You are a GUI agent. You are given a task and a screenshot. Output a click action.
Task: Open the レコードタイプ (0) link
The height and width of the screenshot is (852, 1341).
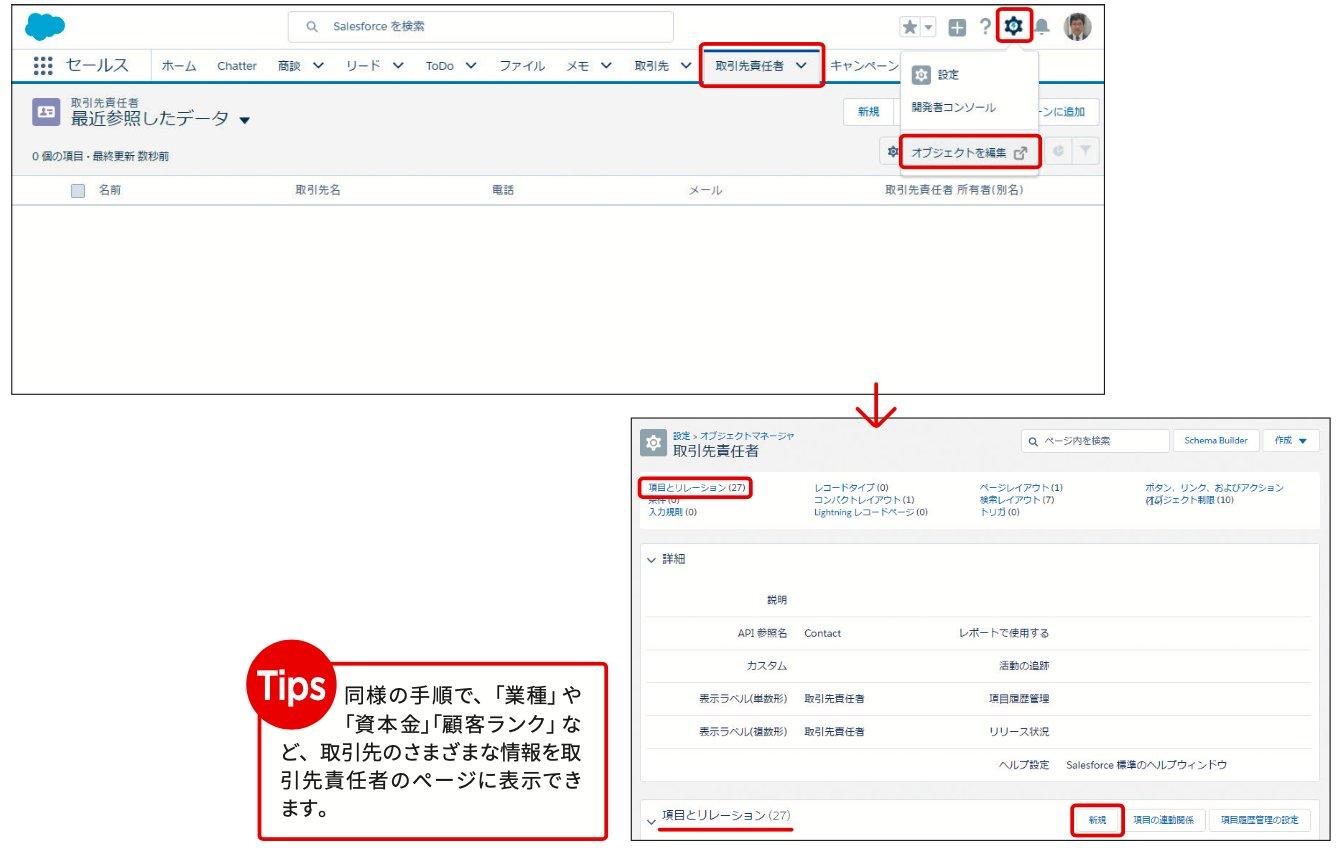[851, 488]
